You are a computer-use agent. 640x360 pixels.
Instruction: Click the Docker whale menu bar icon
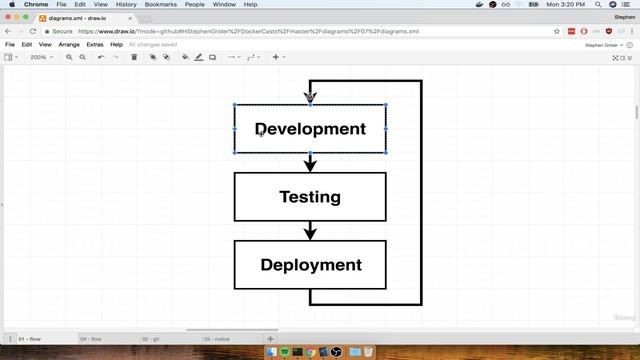[480, 4]
